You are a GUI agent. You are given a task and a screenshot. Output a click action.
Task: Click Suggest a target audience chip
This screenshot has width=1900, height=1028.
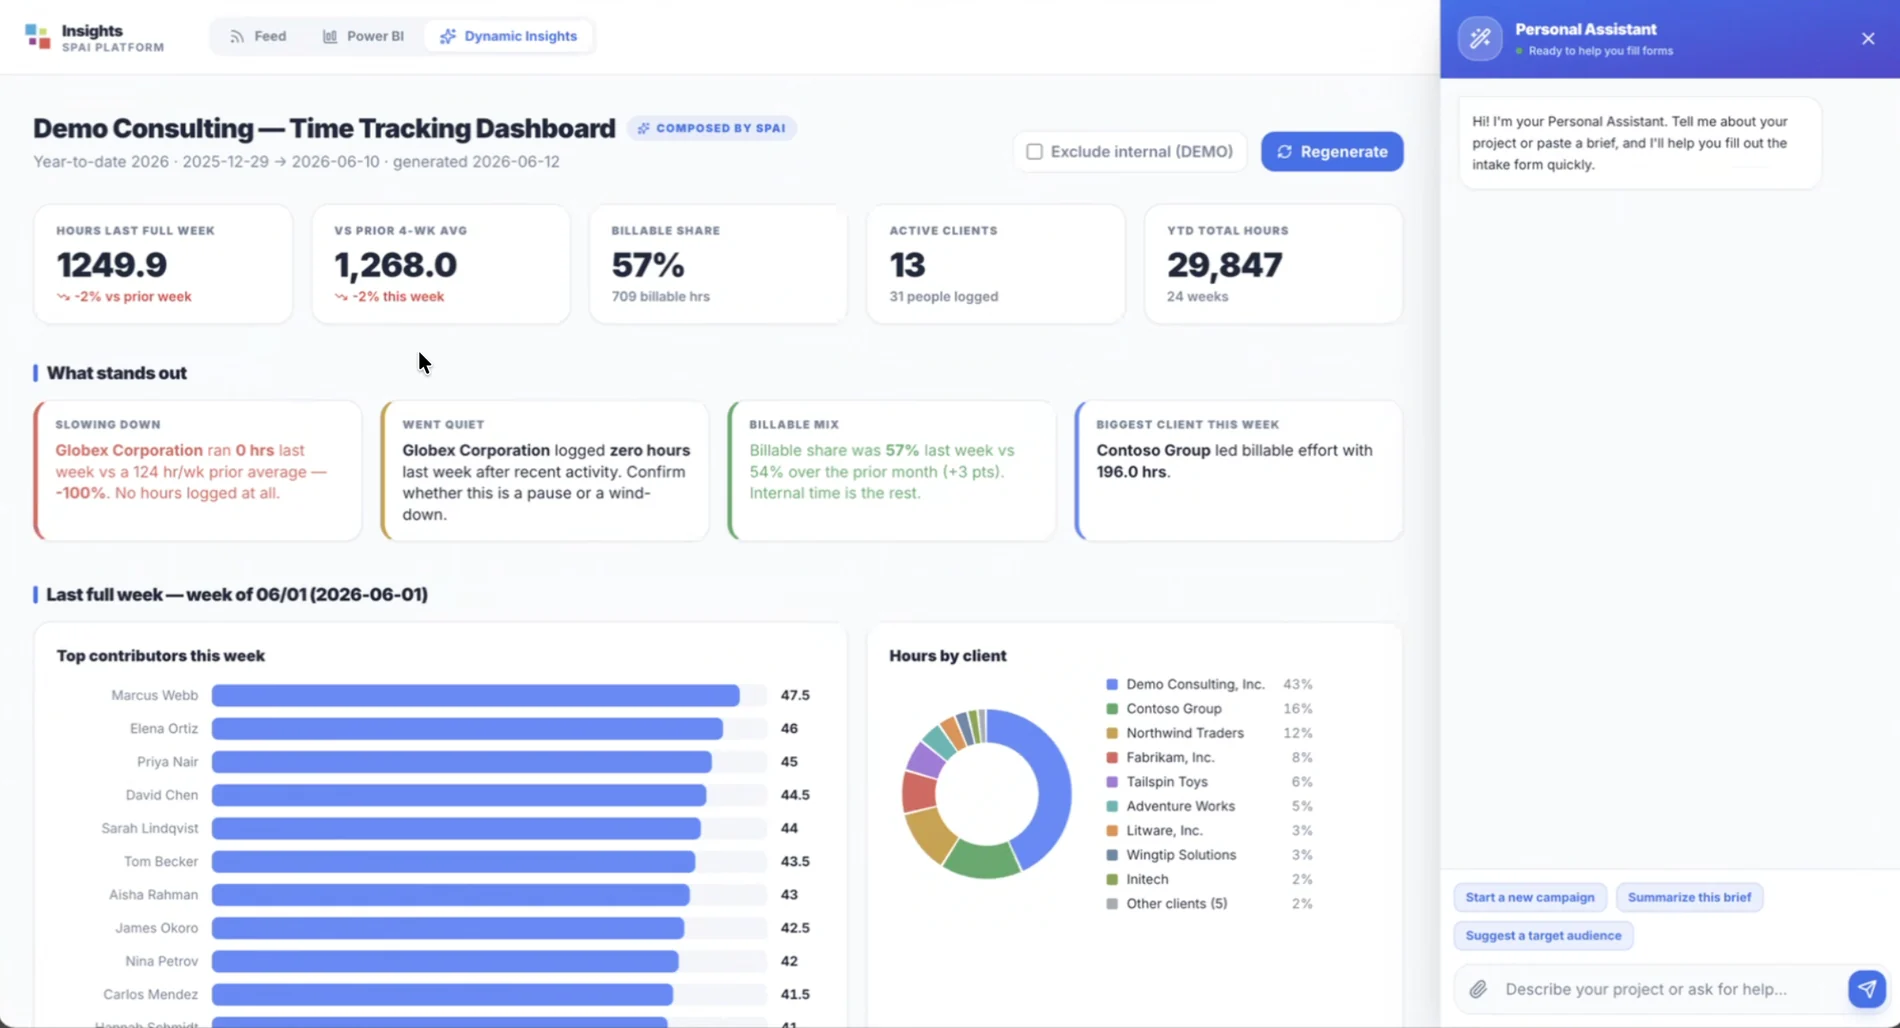pyautogui.click(x=1543, y=936)
